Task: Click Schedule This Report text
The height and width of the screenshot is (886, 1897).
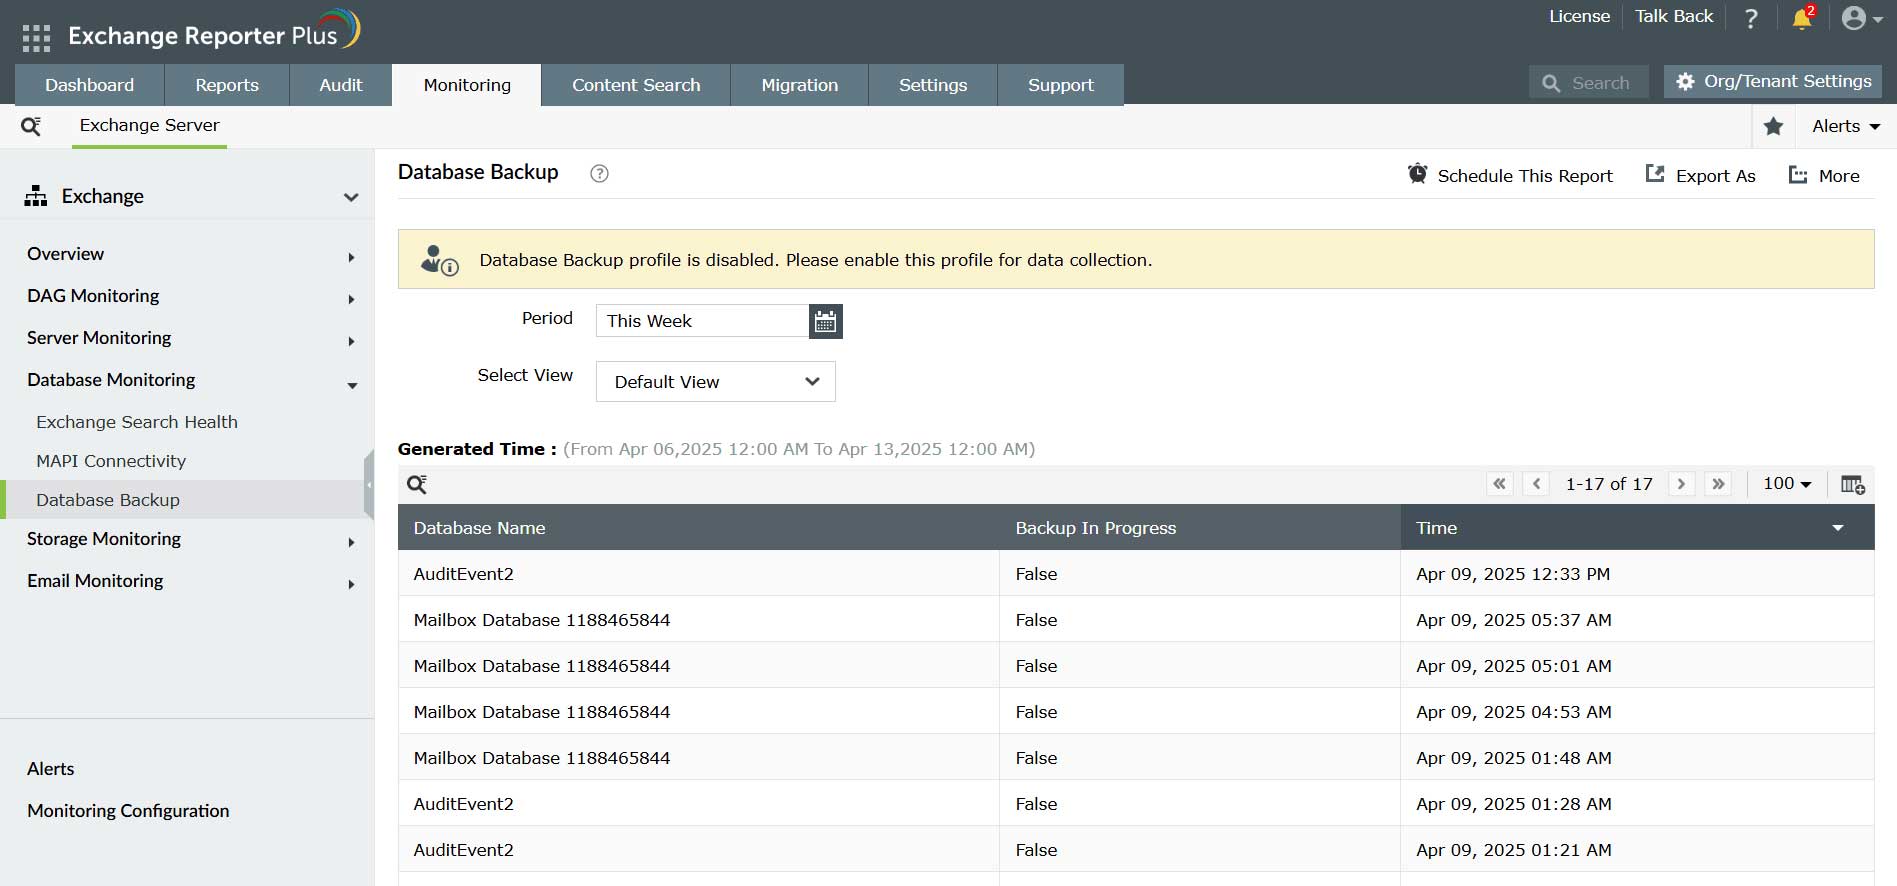Action: 1525,176
